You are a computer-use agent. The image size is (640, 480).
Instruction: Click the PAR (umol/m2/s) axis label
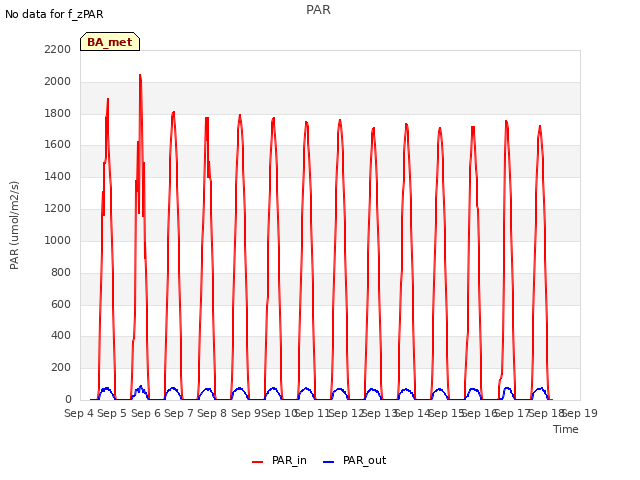(x=14, y=225)
